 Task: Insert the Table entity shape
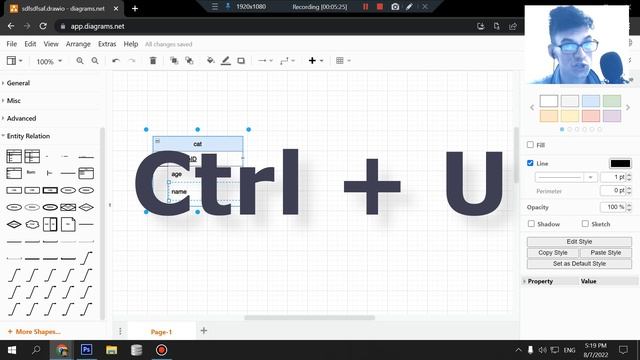[14, 156]
